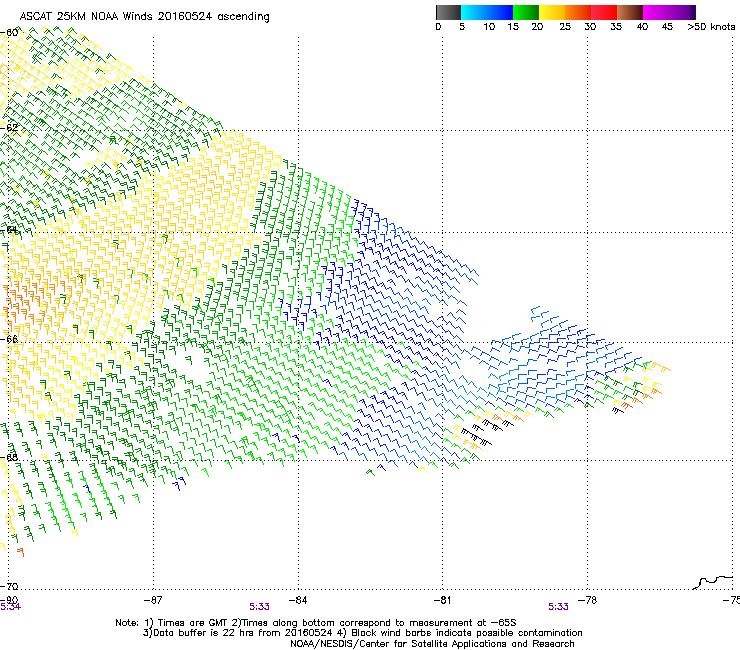
Task: Click the longitude label '-87'
Action: 152,600
